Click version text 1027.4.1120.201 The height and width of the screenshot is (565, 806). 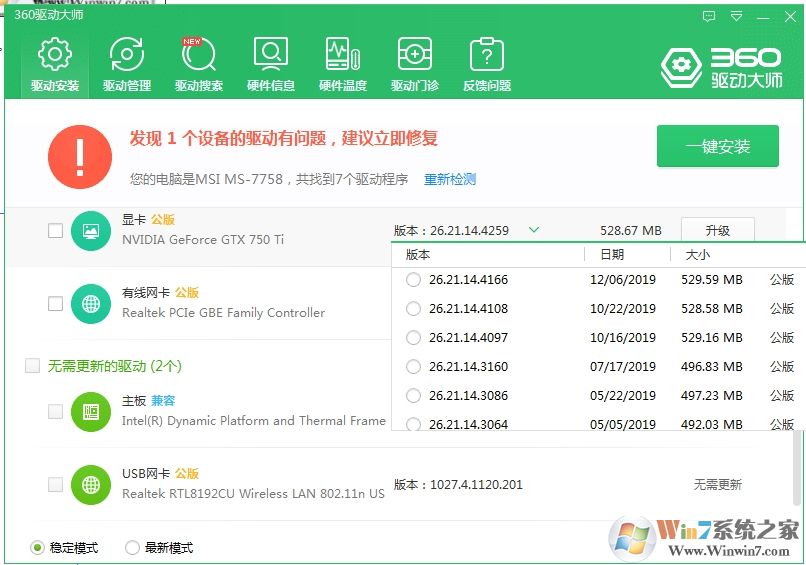tap(476, 484)
